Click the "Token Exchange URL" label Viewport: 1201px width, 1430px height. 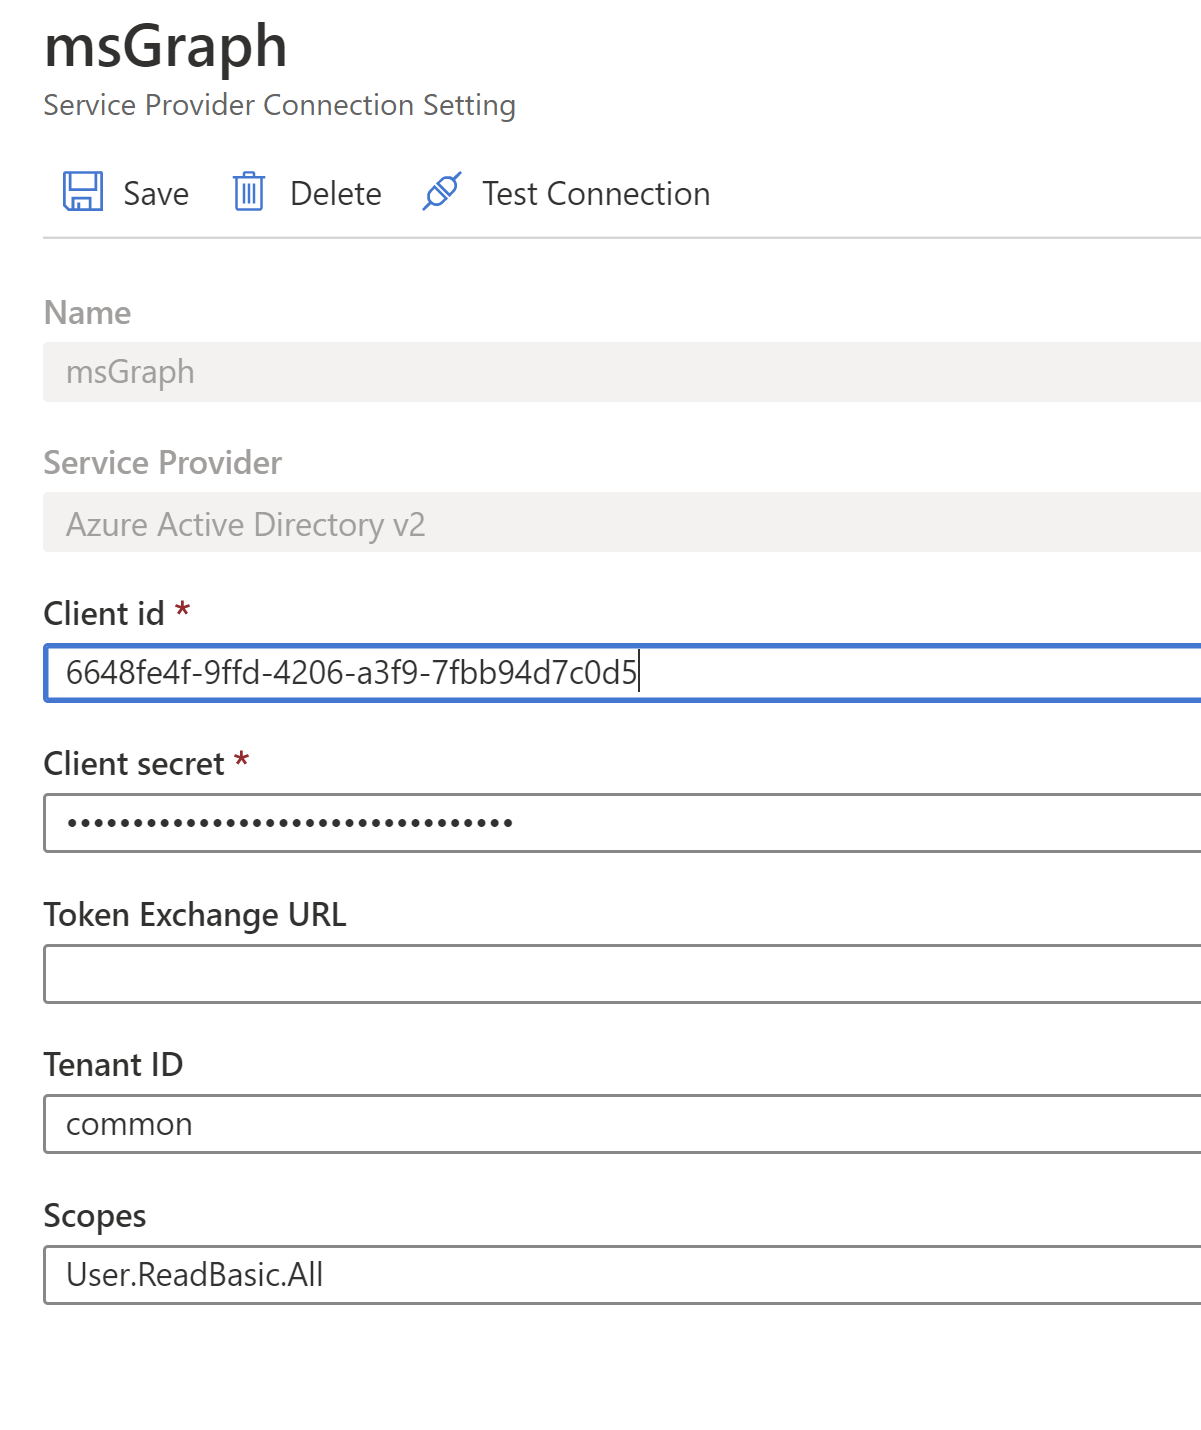194,914
